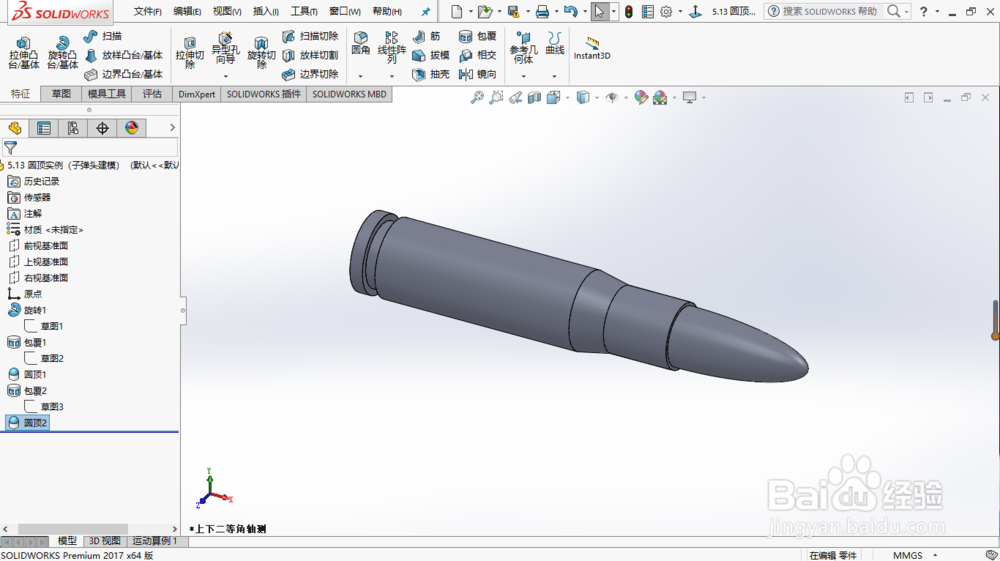1000x561 pixels.
Task: Open the FeatureManager design tree tab
Action: 15,128
